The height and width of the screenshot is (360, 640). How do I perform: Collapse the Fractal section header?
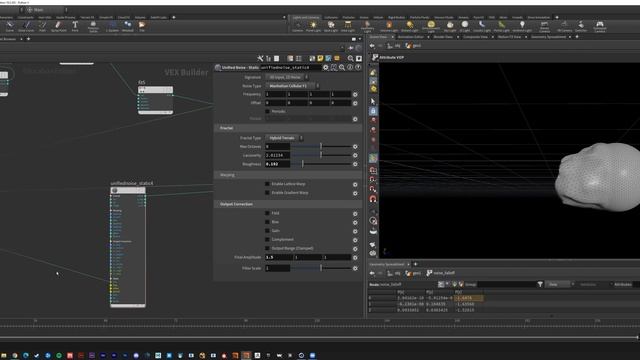288,128
